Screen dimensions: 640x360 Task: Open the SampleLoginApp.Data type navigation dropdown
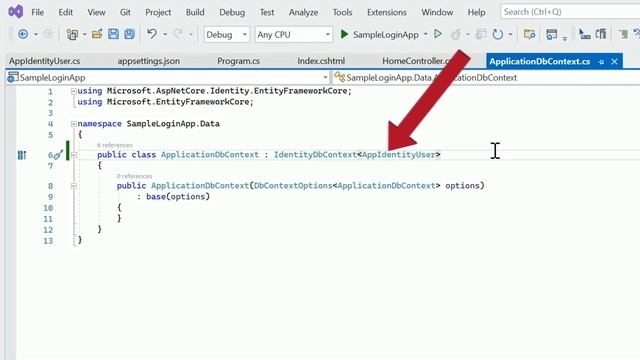[486, 78]
